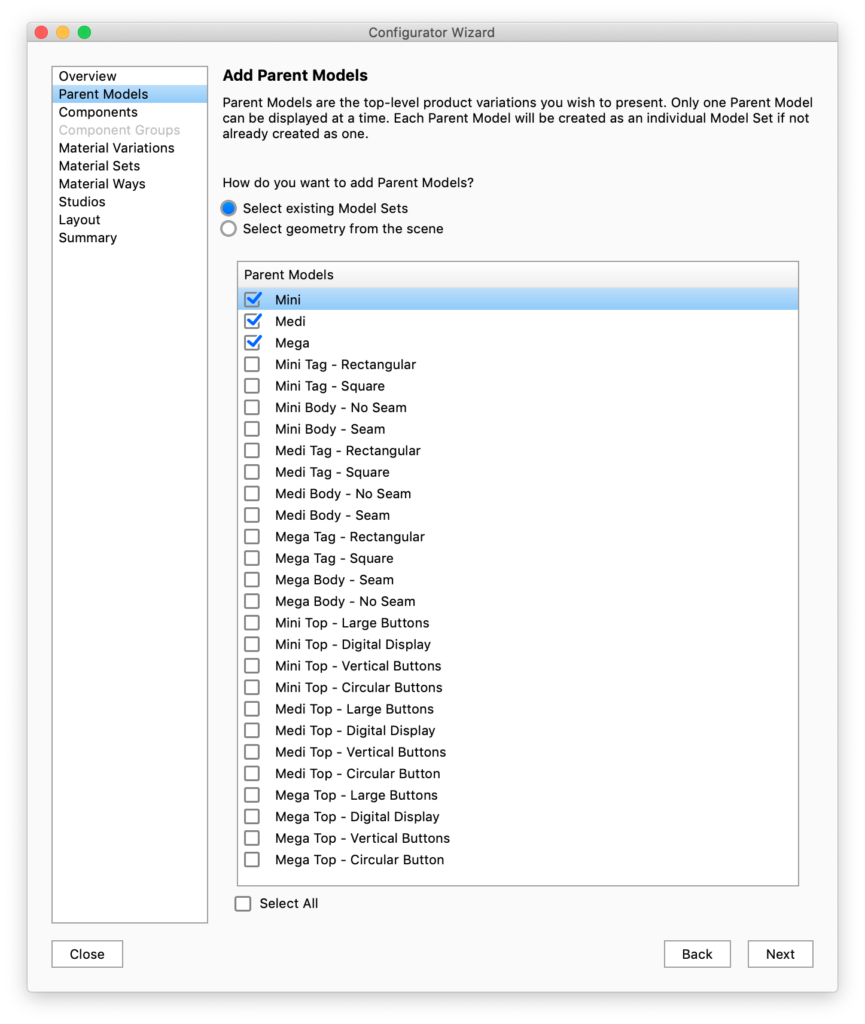Viewport: 865px width, 1024px height.
Task: Check the Mega Body - No Seam checkbox
Action: point(252,601)
